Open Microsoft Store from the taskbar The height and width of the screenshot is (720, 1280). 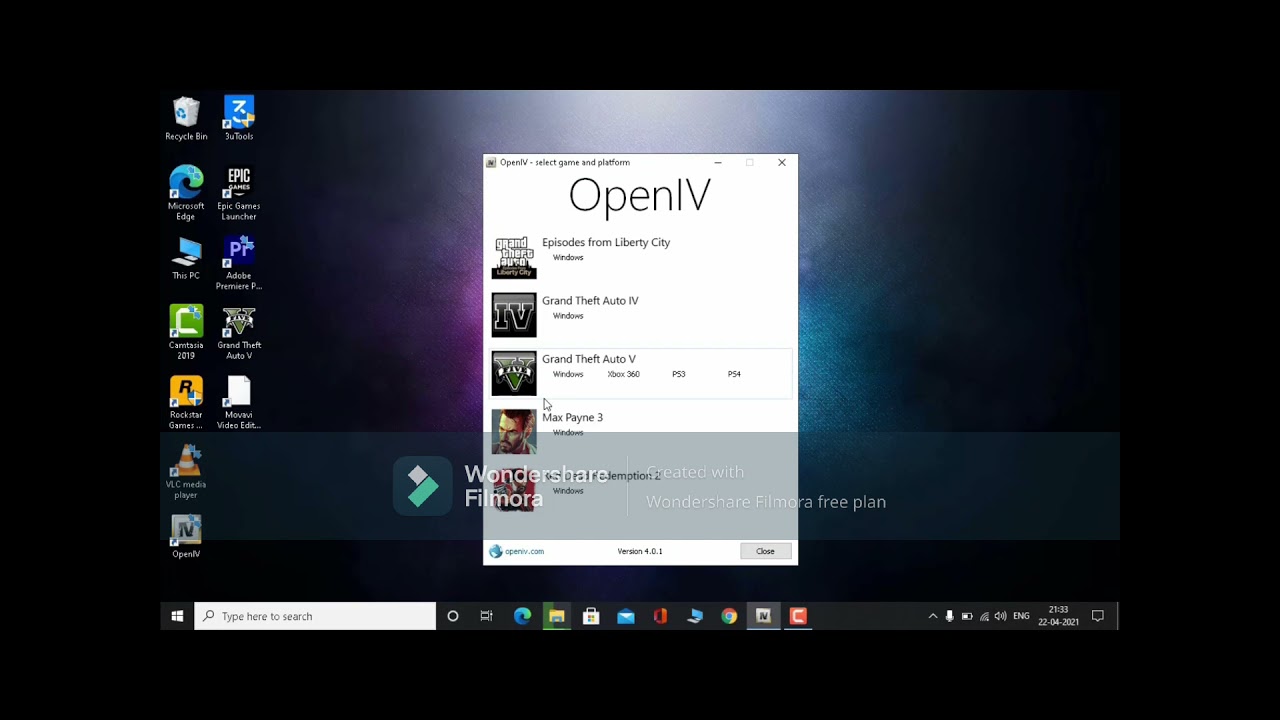click(591, 616)
